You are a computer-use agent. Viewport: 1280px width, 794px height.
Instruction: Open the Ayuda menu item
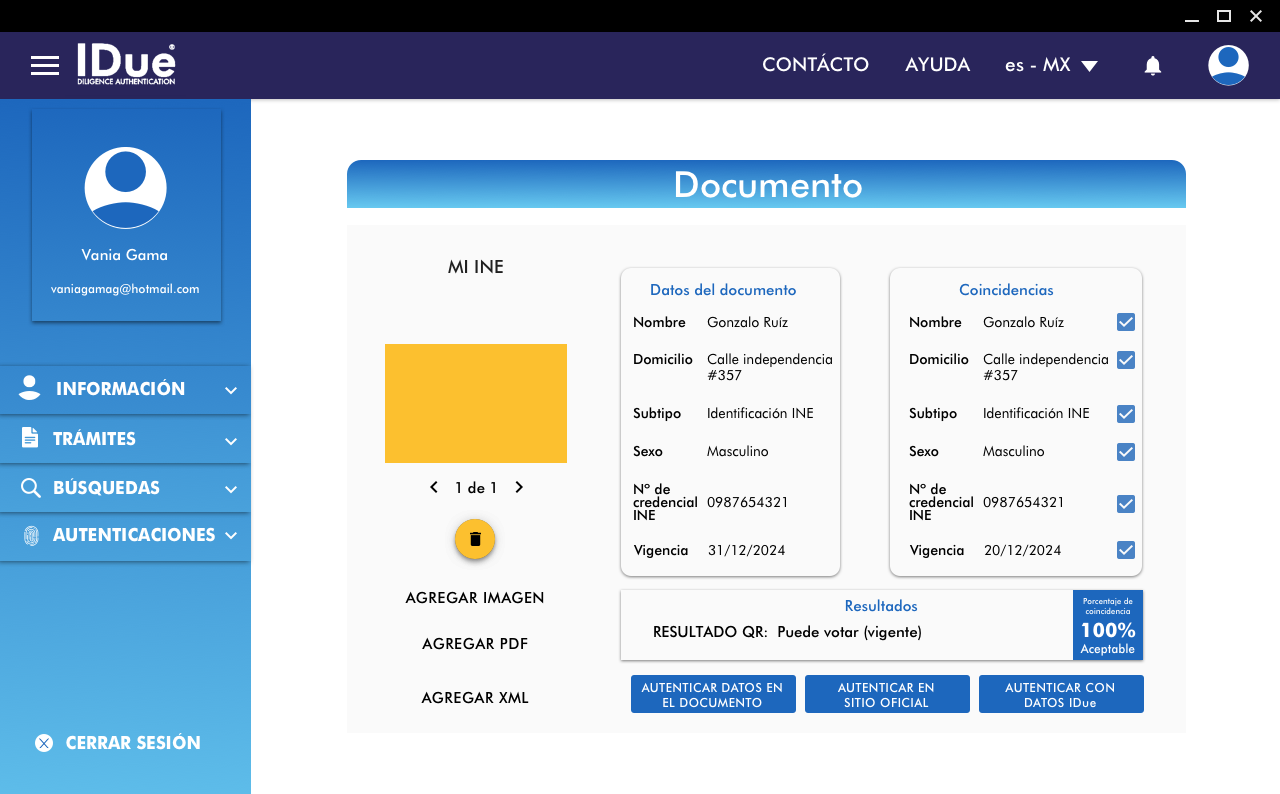(x=937, y=65)
